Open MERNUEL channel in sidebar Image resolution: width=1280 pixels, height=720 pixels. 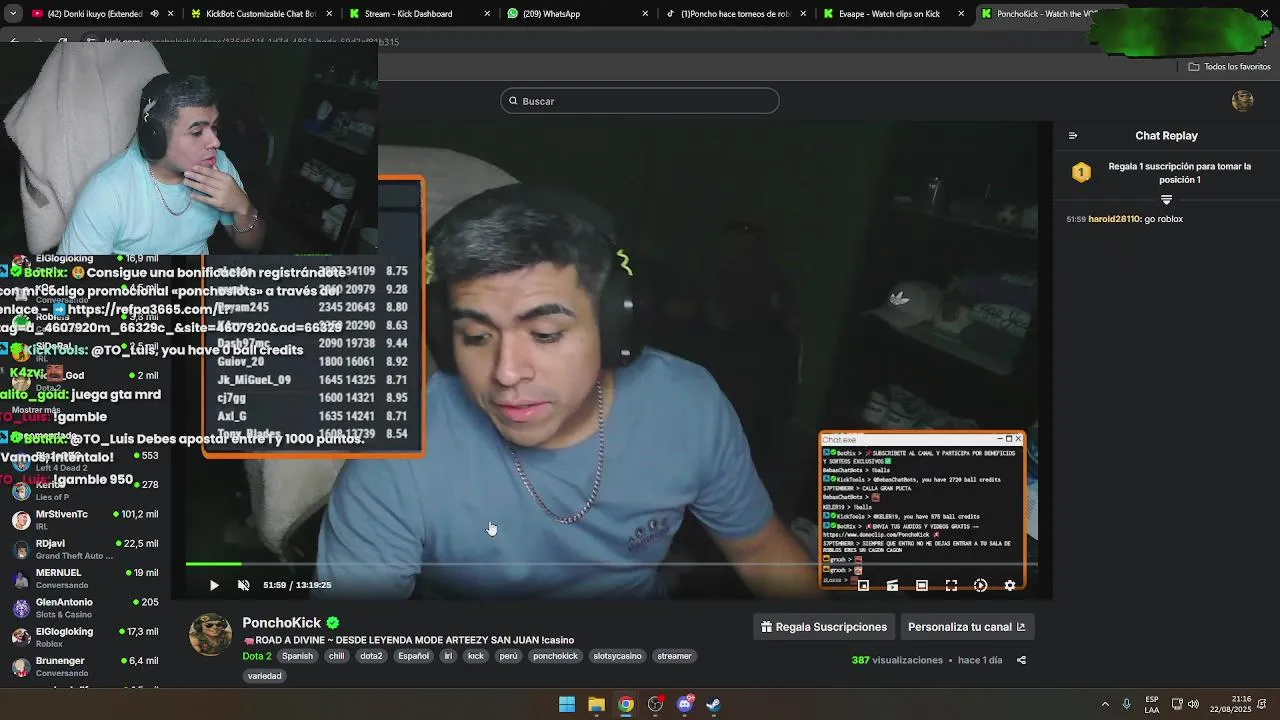click(85, 578)
